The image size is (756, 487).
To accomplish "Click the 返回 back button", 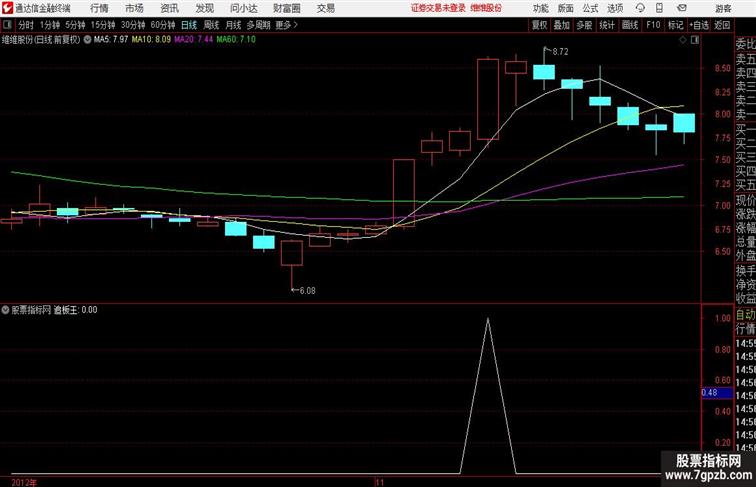I will (x=722, y=25).
